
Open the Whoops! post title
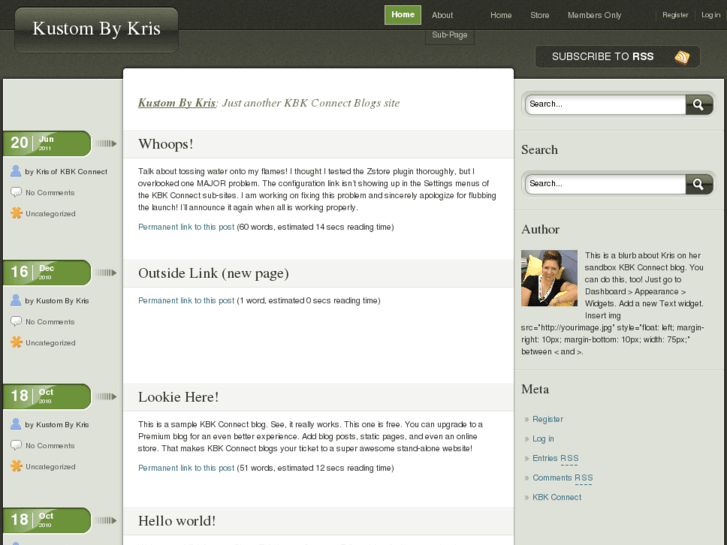tap(166, 144)
